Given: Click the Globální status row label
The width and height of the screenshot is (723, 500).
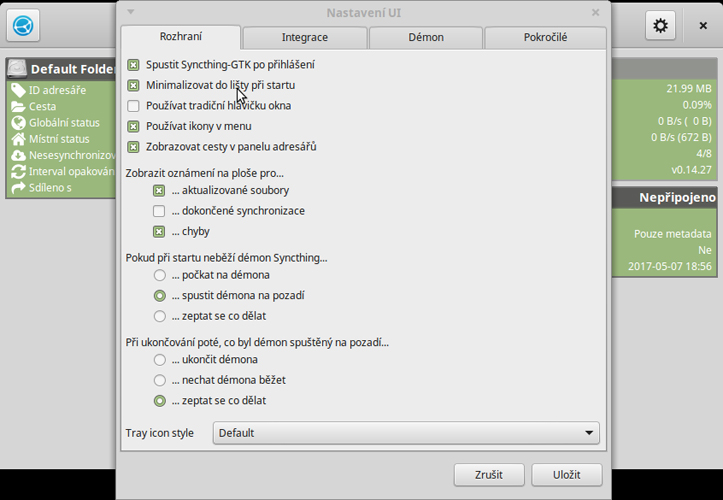Looking at the screenshot, I should coord(64,123).
